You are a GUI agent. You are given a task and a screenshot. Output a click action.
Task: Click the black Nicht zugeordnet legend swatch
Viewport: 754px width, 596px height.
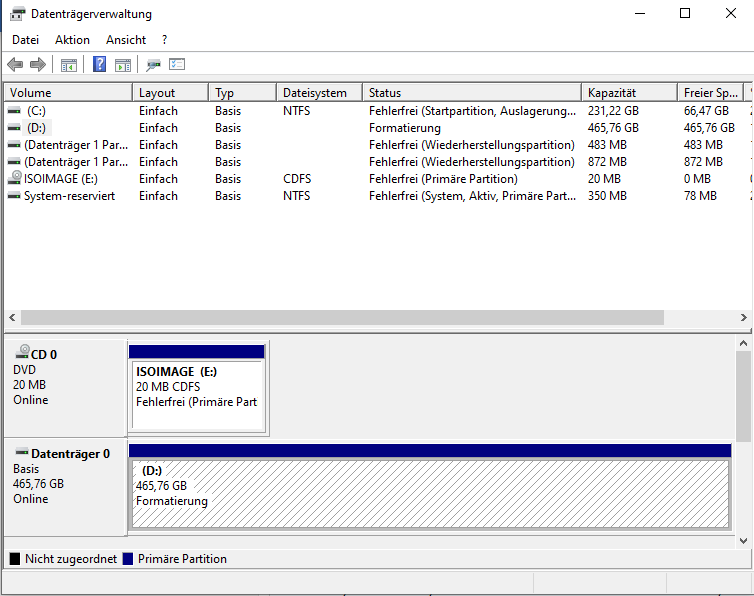(x=15, y=558)
